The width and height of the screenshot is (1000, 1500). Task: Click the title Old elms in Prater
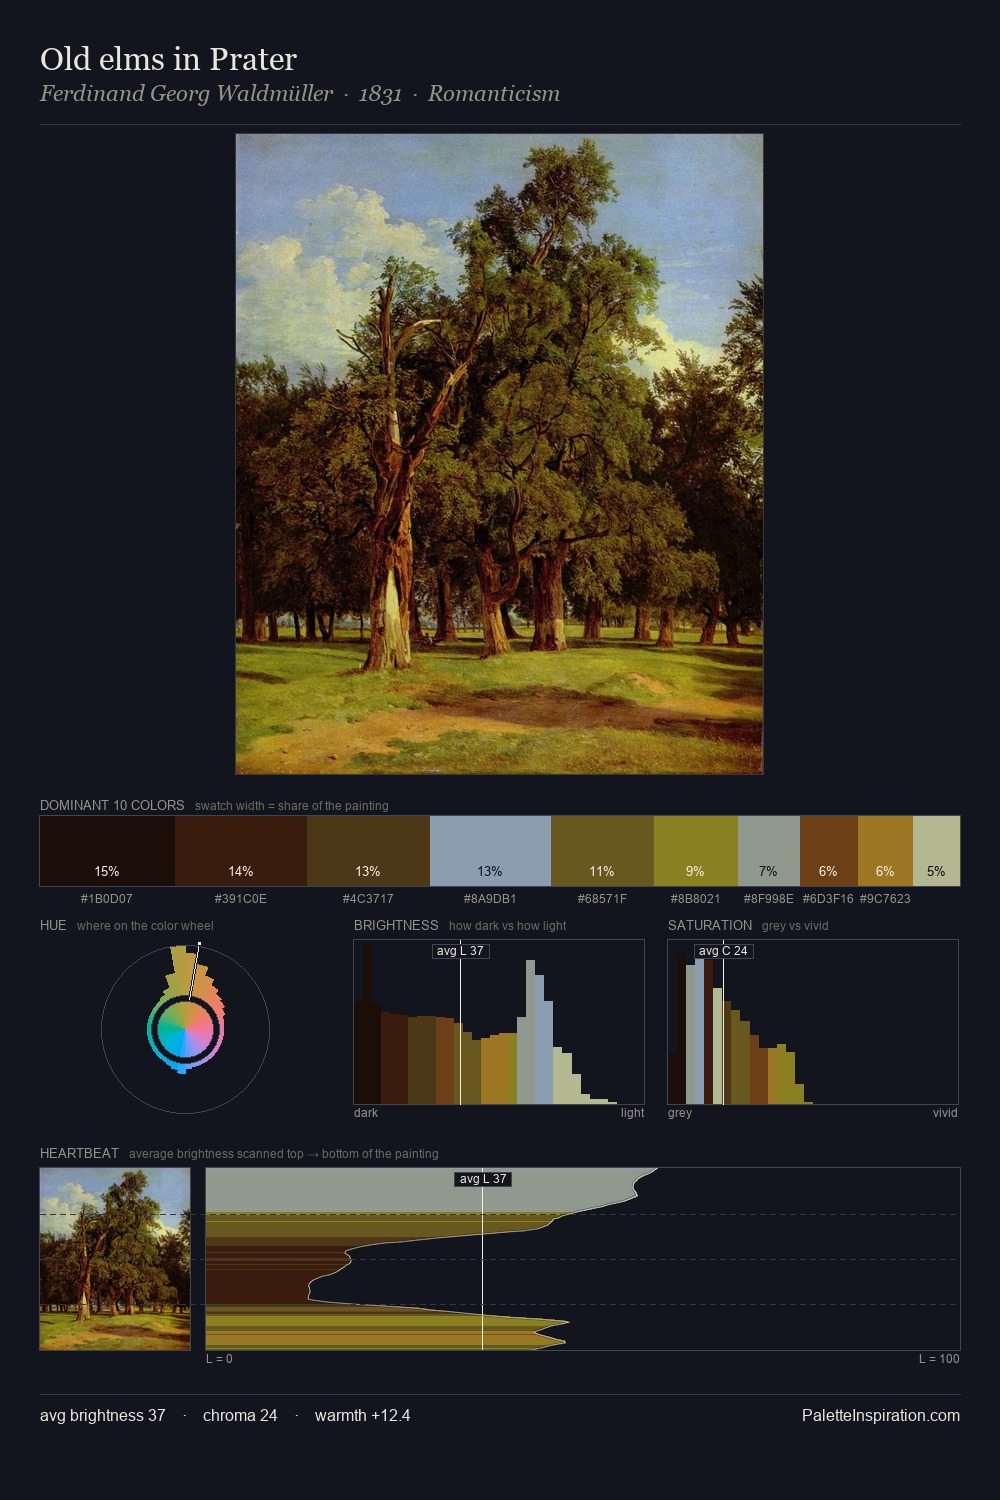click(168, 60)
